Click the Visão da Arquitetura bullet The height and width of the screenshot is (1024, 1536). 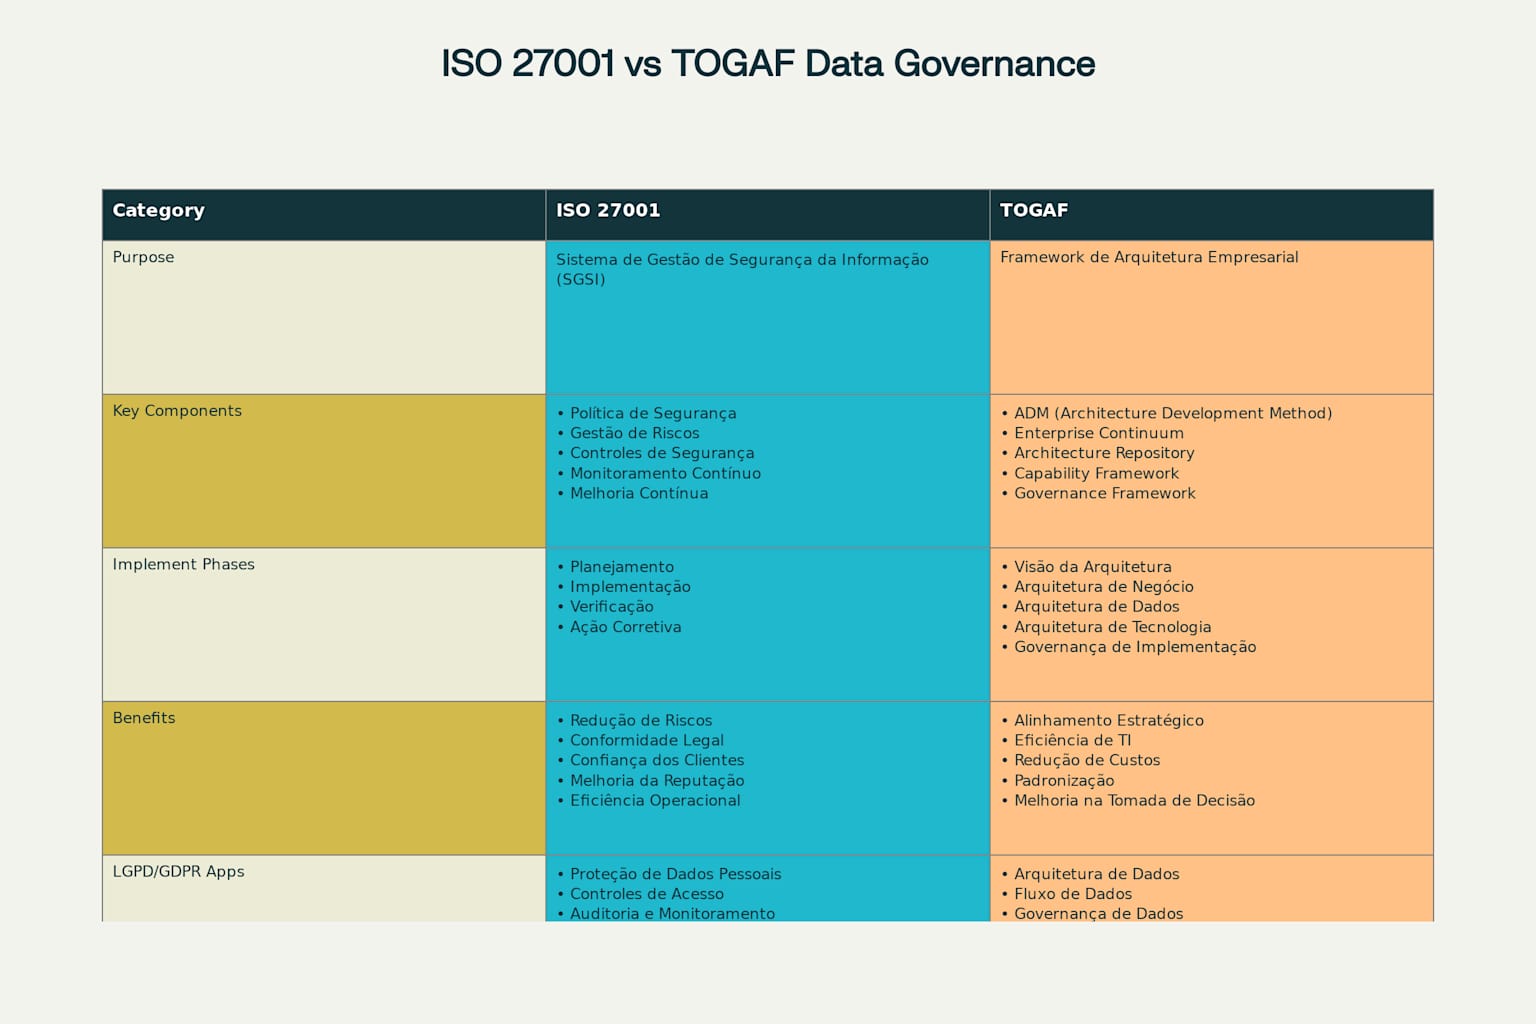pos(1092,567)
